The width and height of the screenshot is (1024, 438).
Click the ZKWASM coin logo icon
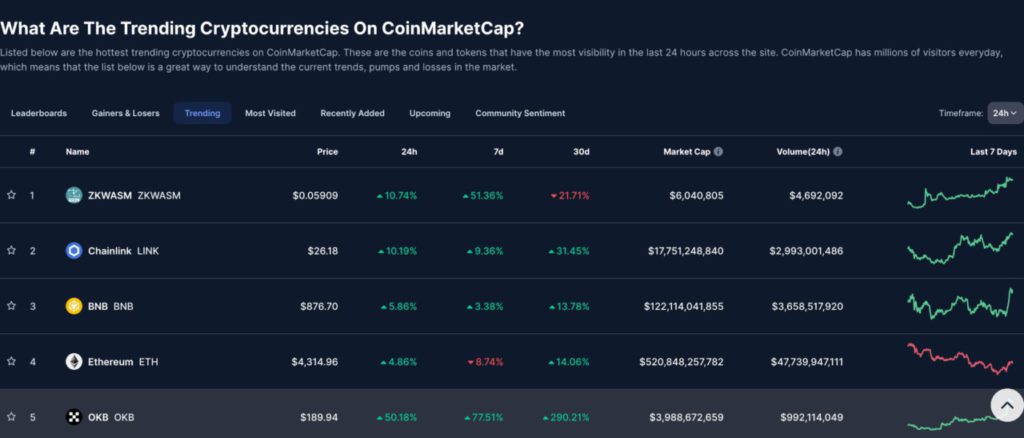[x=73, y=195]
